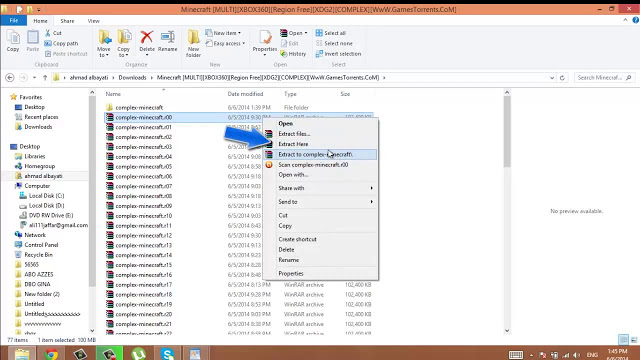Select Local Disk (C:) in navigation pane
Screen dimensions: 640x360
point(46,196)
